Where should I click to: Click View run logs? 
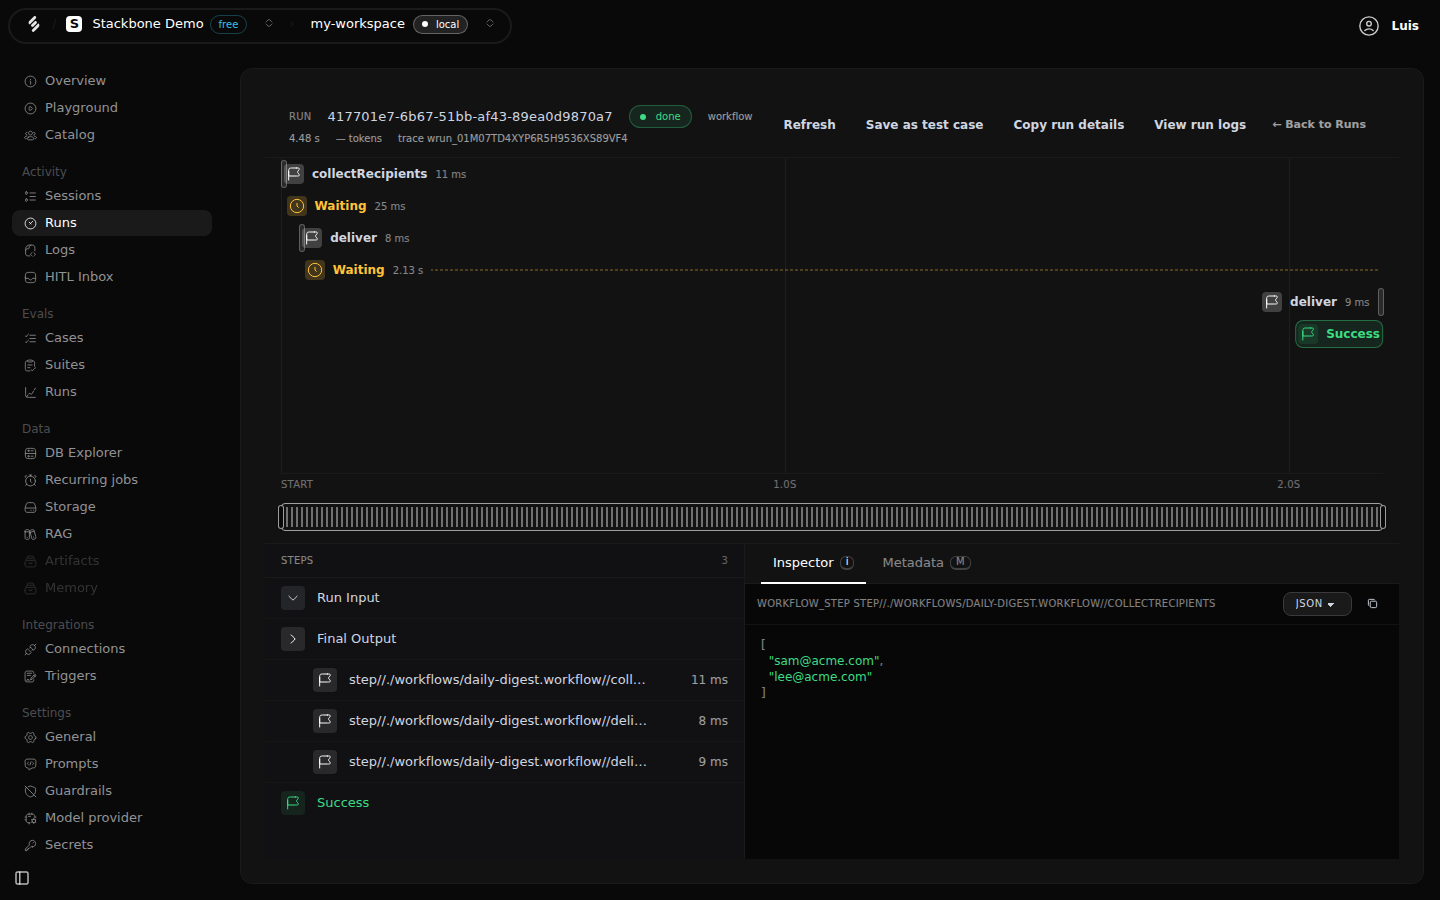1200,125
